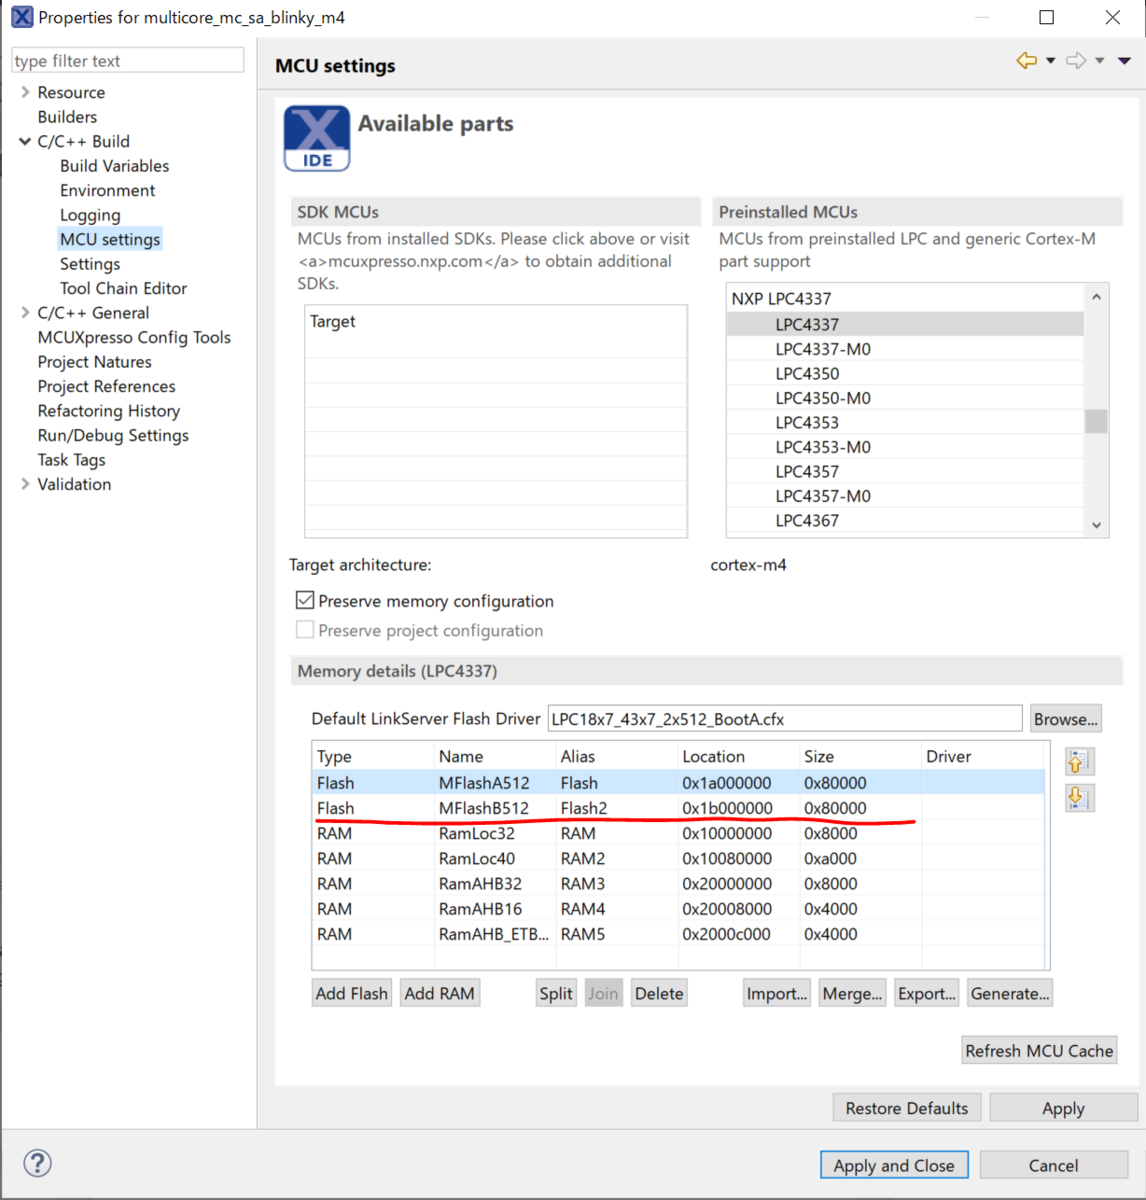Viewport: 1146px width, 1200px height.
Task: Select MCU settings in the tree
Action: (x=110, y=239)
